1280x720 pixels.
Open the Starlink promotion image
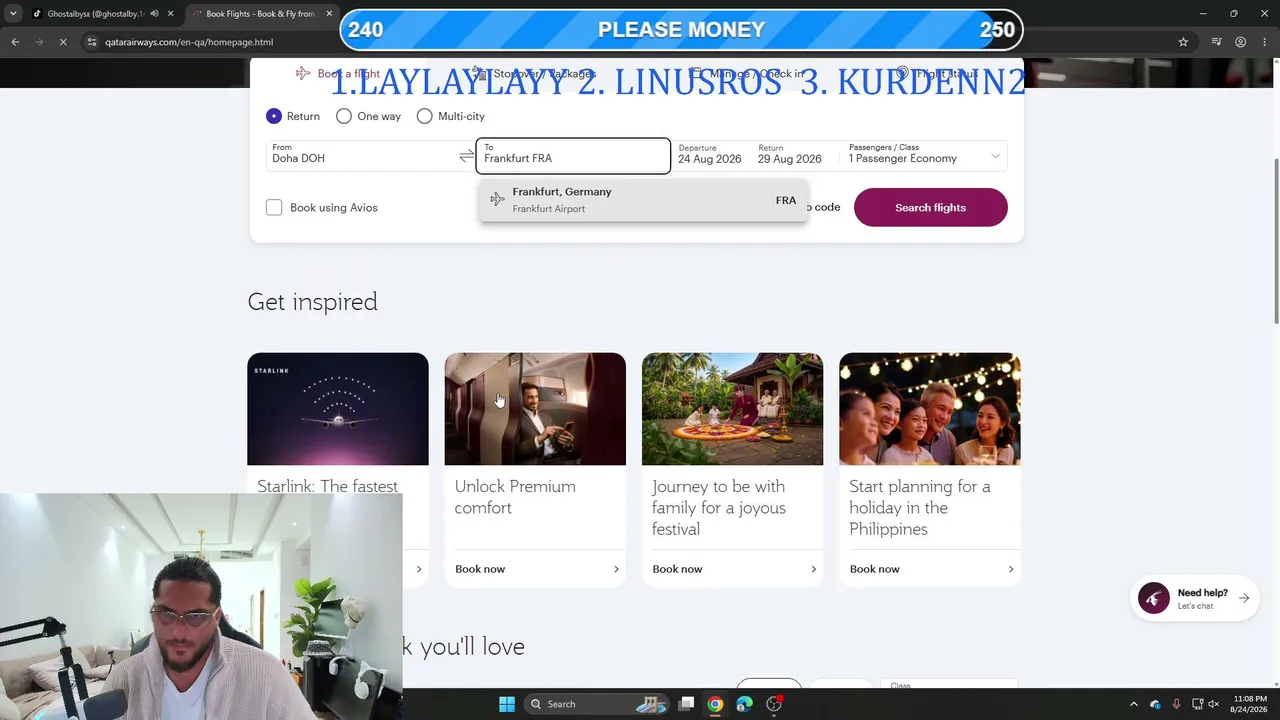pos(338,409)
